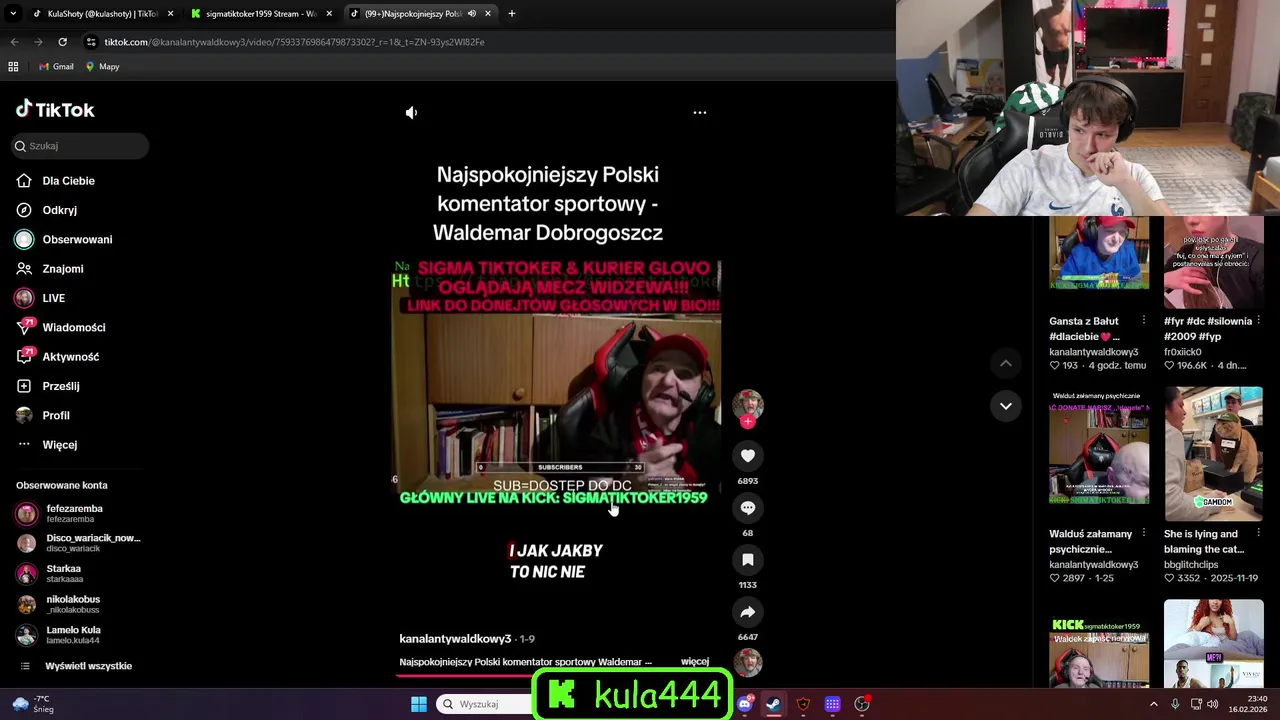Like the video with heart icon

[748, 456]
